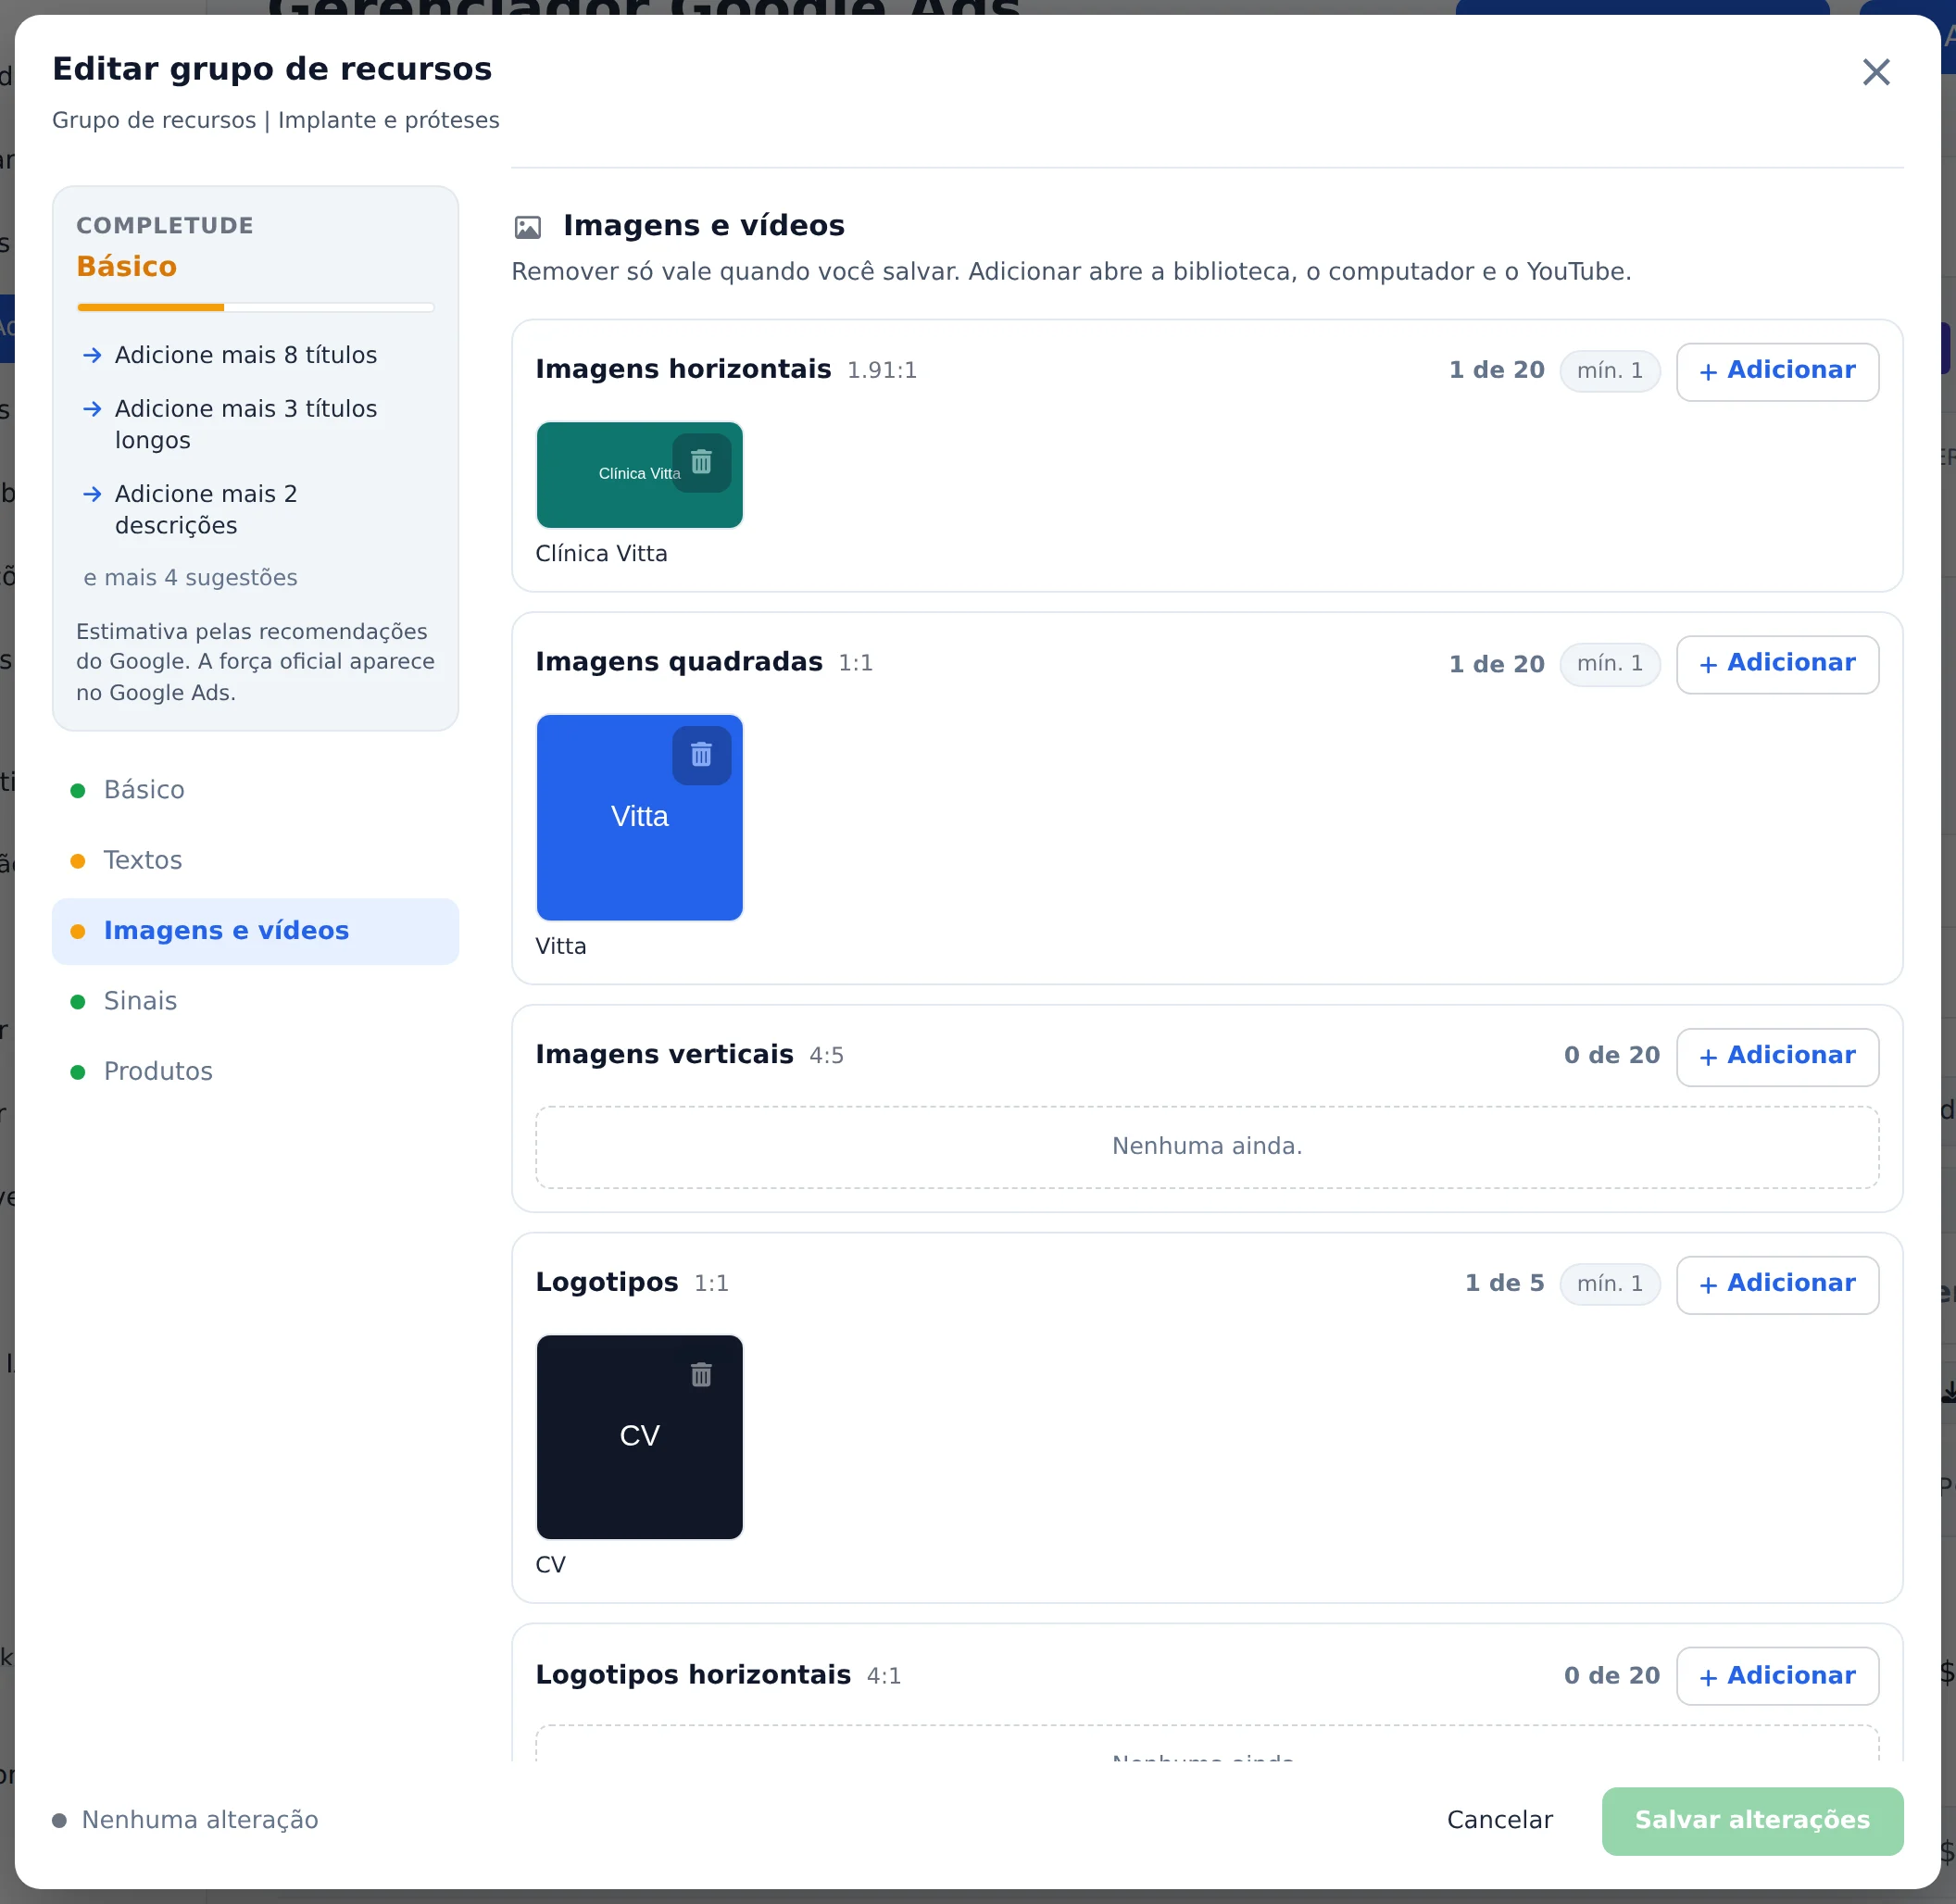Go to the Sinais section
The height and width of the screenshot is (1904, 1956).
click(255, 1001)
